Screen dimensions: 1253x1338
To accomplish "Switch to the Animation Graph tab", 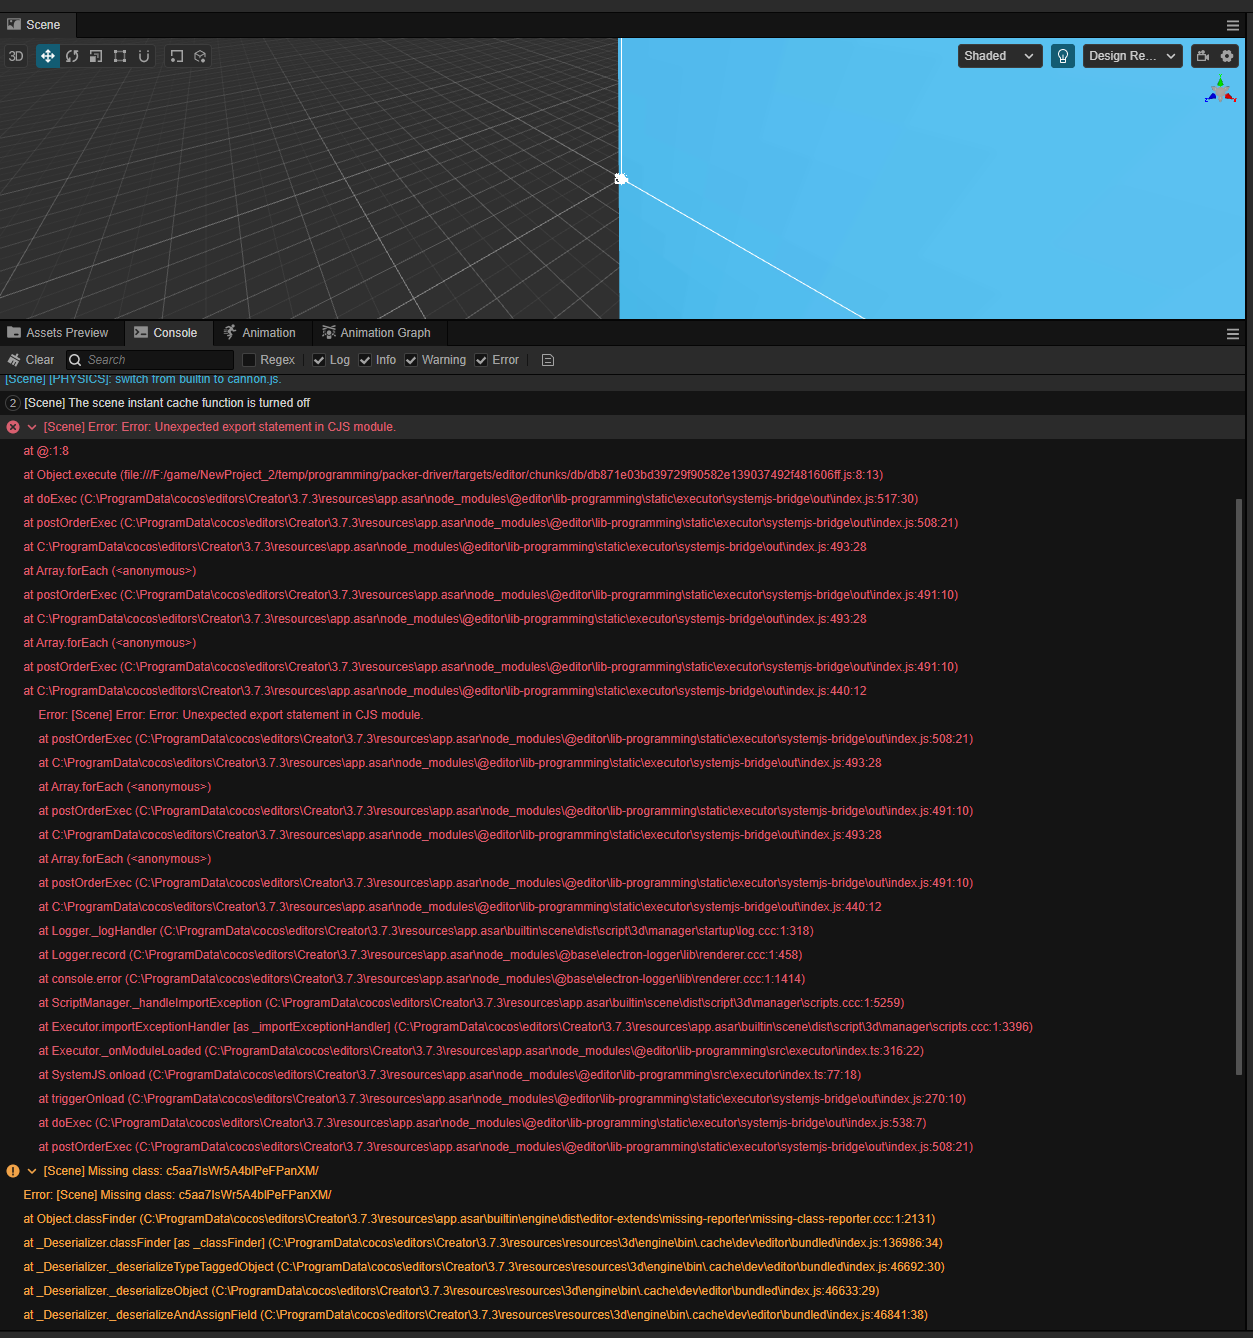I will (376, 333).
